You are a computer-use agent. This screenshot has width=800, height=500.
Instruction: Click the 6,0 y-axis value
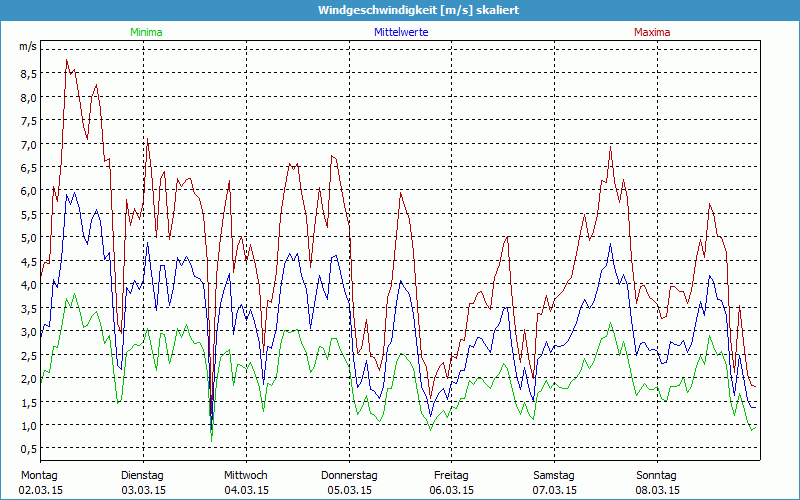point(28,191)
